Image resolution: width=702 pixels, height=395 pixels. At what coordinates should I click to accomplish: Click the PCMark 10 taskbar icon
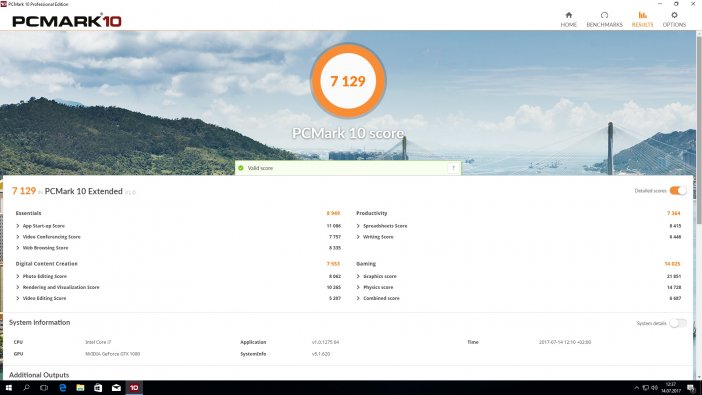pyautogui.click(x=134, y=388)
